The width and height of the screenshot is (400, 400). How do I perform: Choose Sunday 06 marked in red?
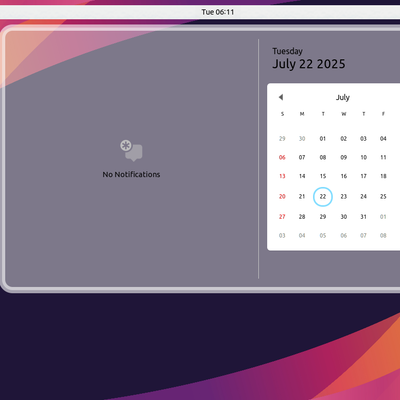tap(282, 157)
